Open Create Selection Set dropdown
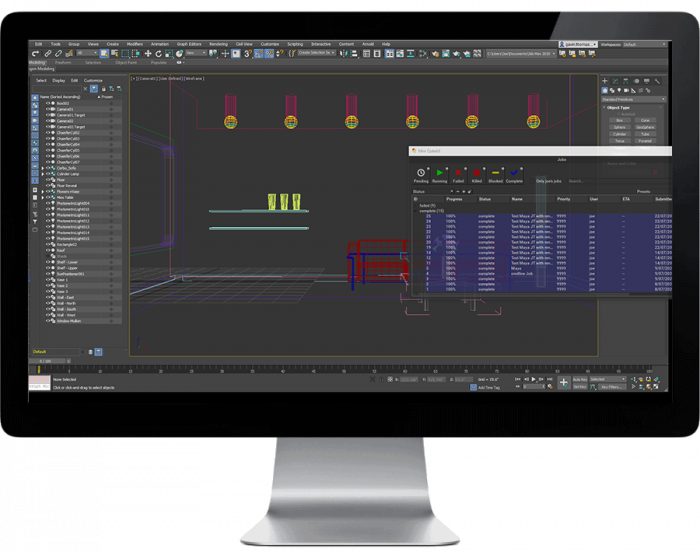The height and width of the screenshot is (552, 700). tap(317, 53)
